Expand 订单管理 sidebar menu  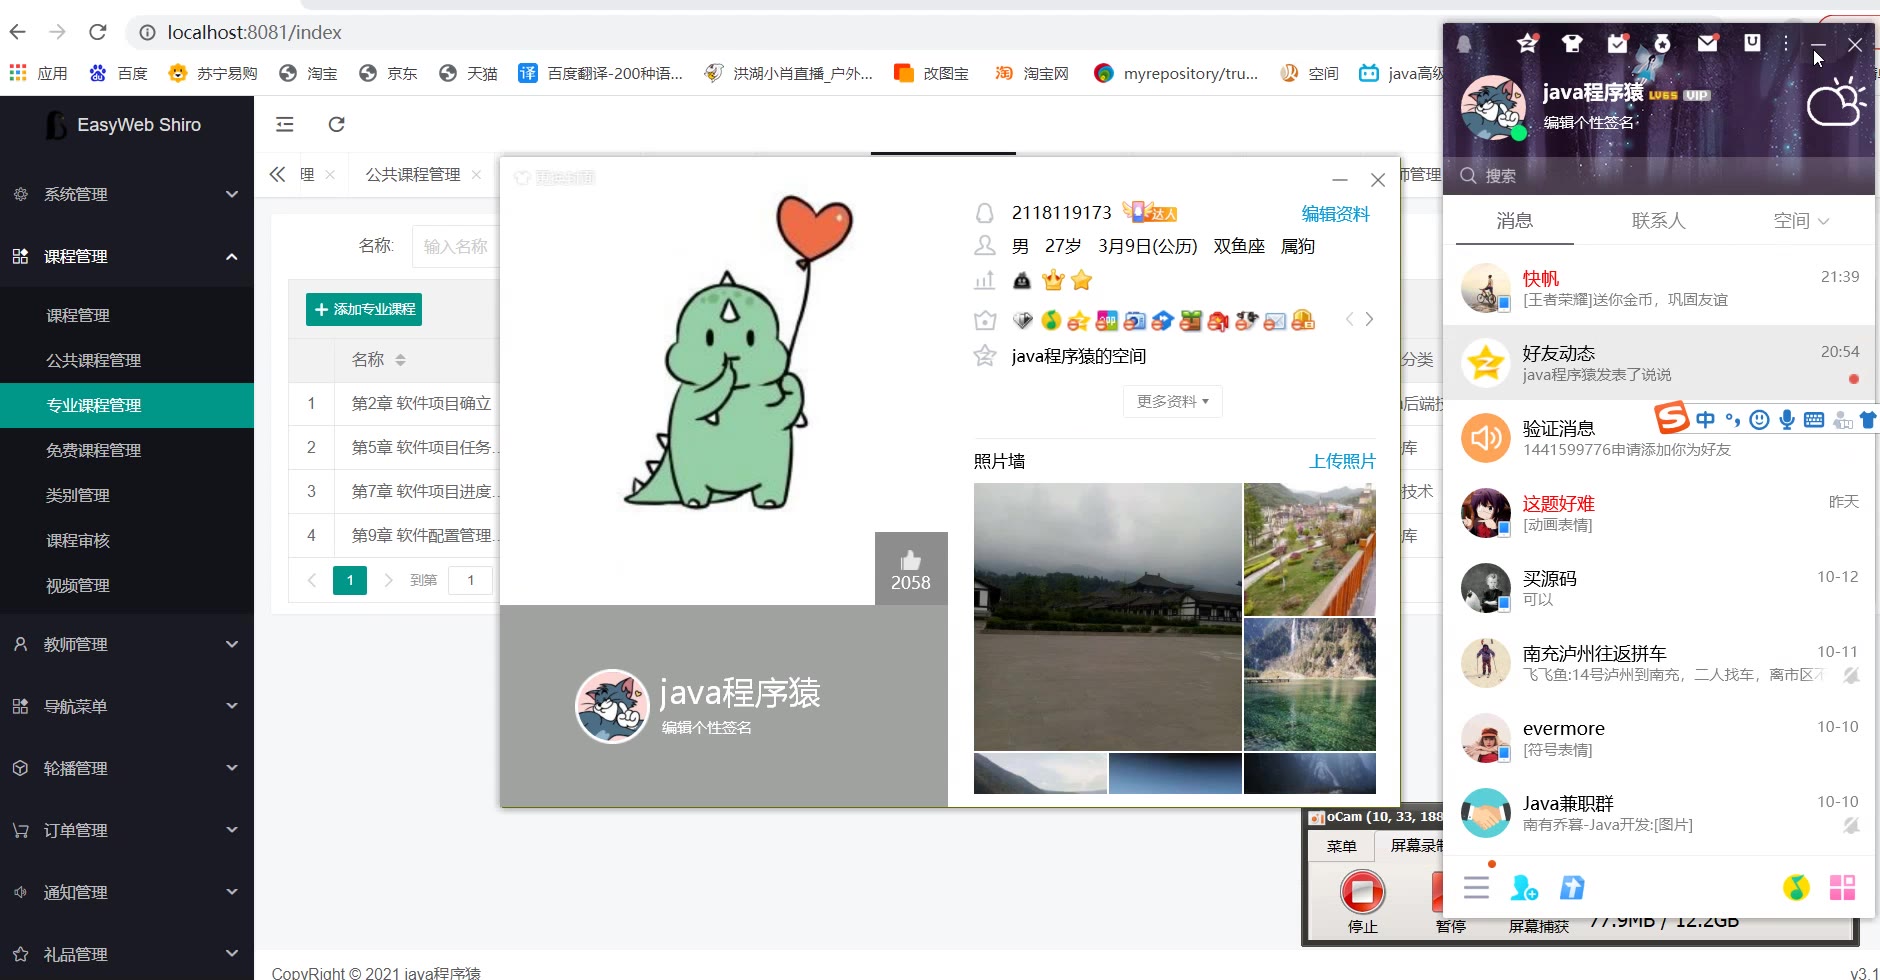127,830
